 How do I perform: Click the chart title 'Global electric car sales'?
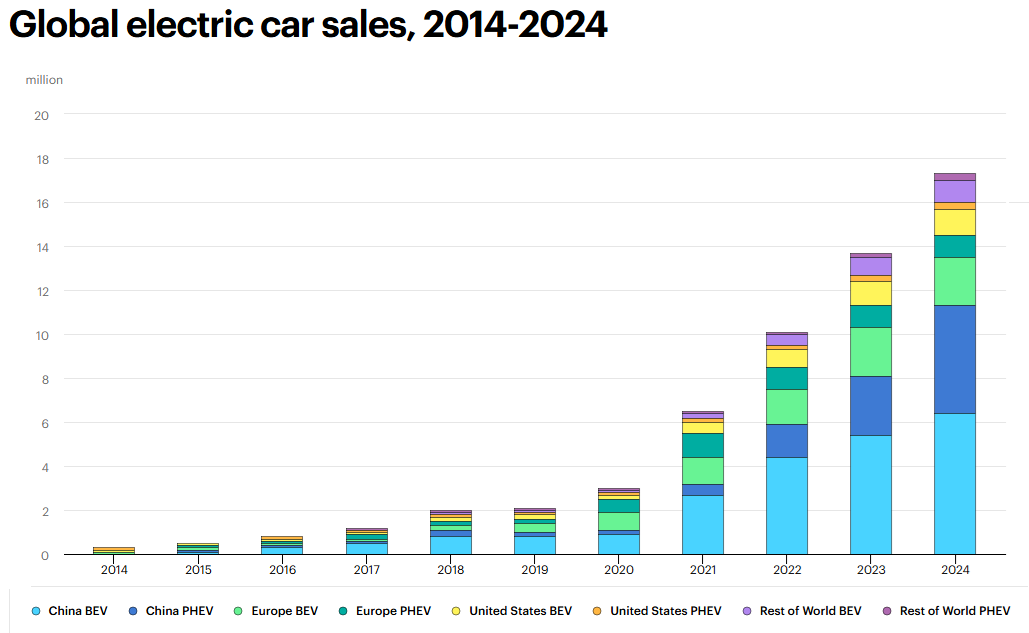click(x=308, y=26)
